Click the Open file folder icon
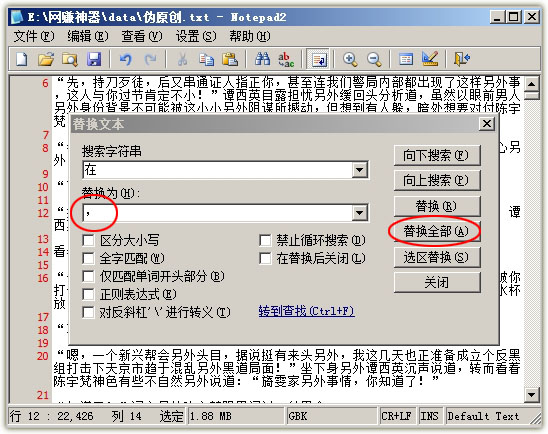 (x=46, y=59)
